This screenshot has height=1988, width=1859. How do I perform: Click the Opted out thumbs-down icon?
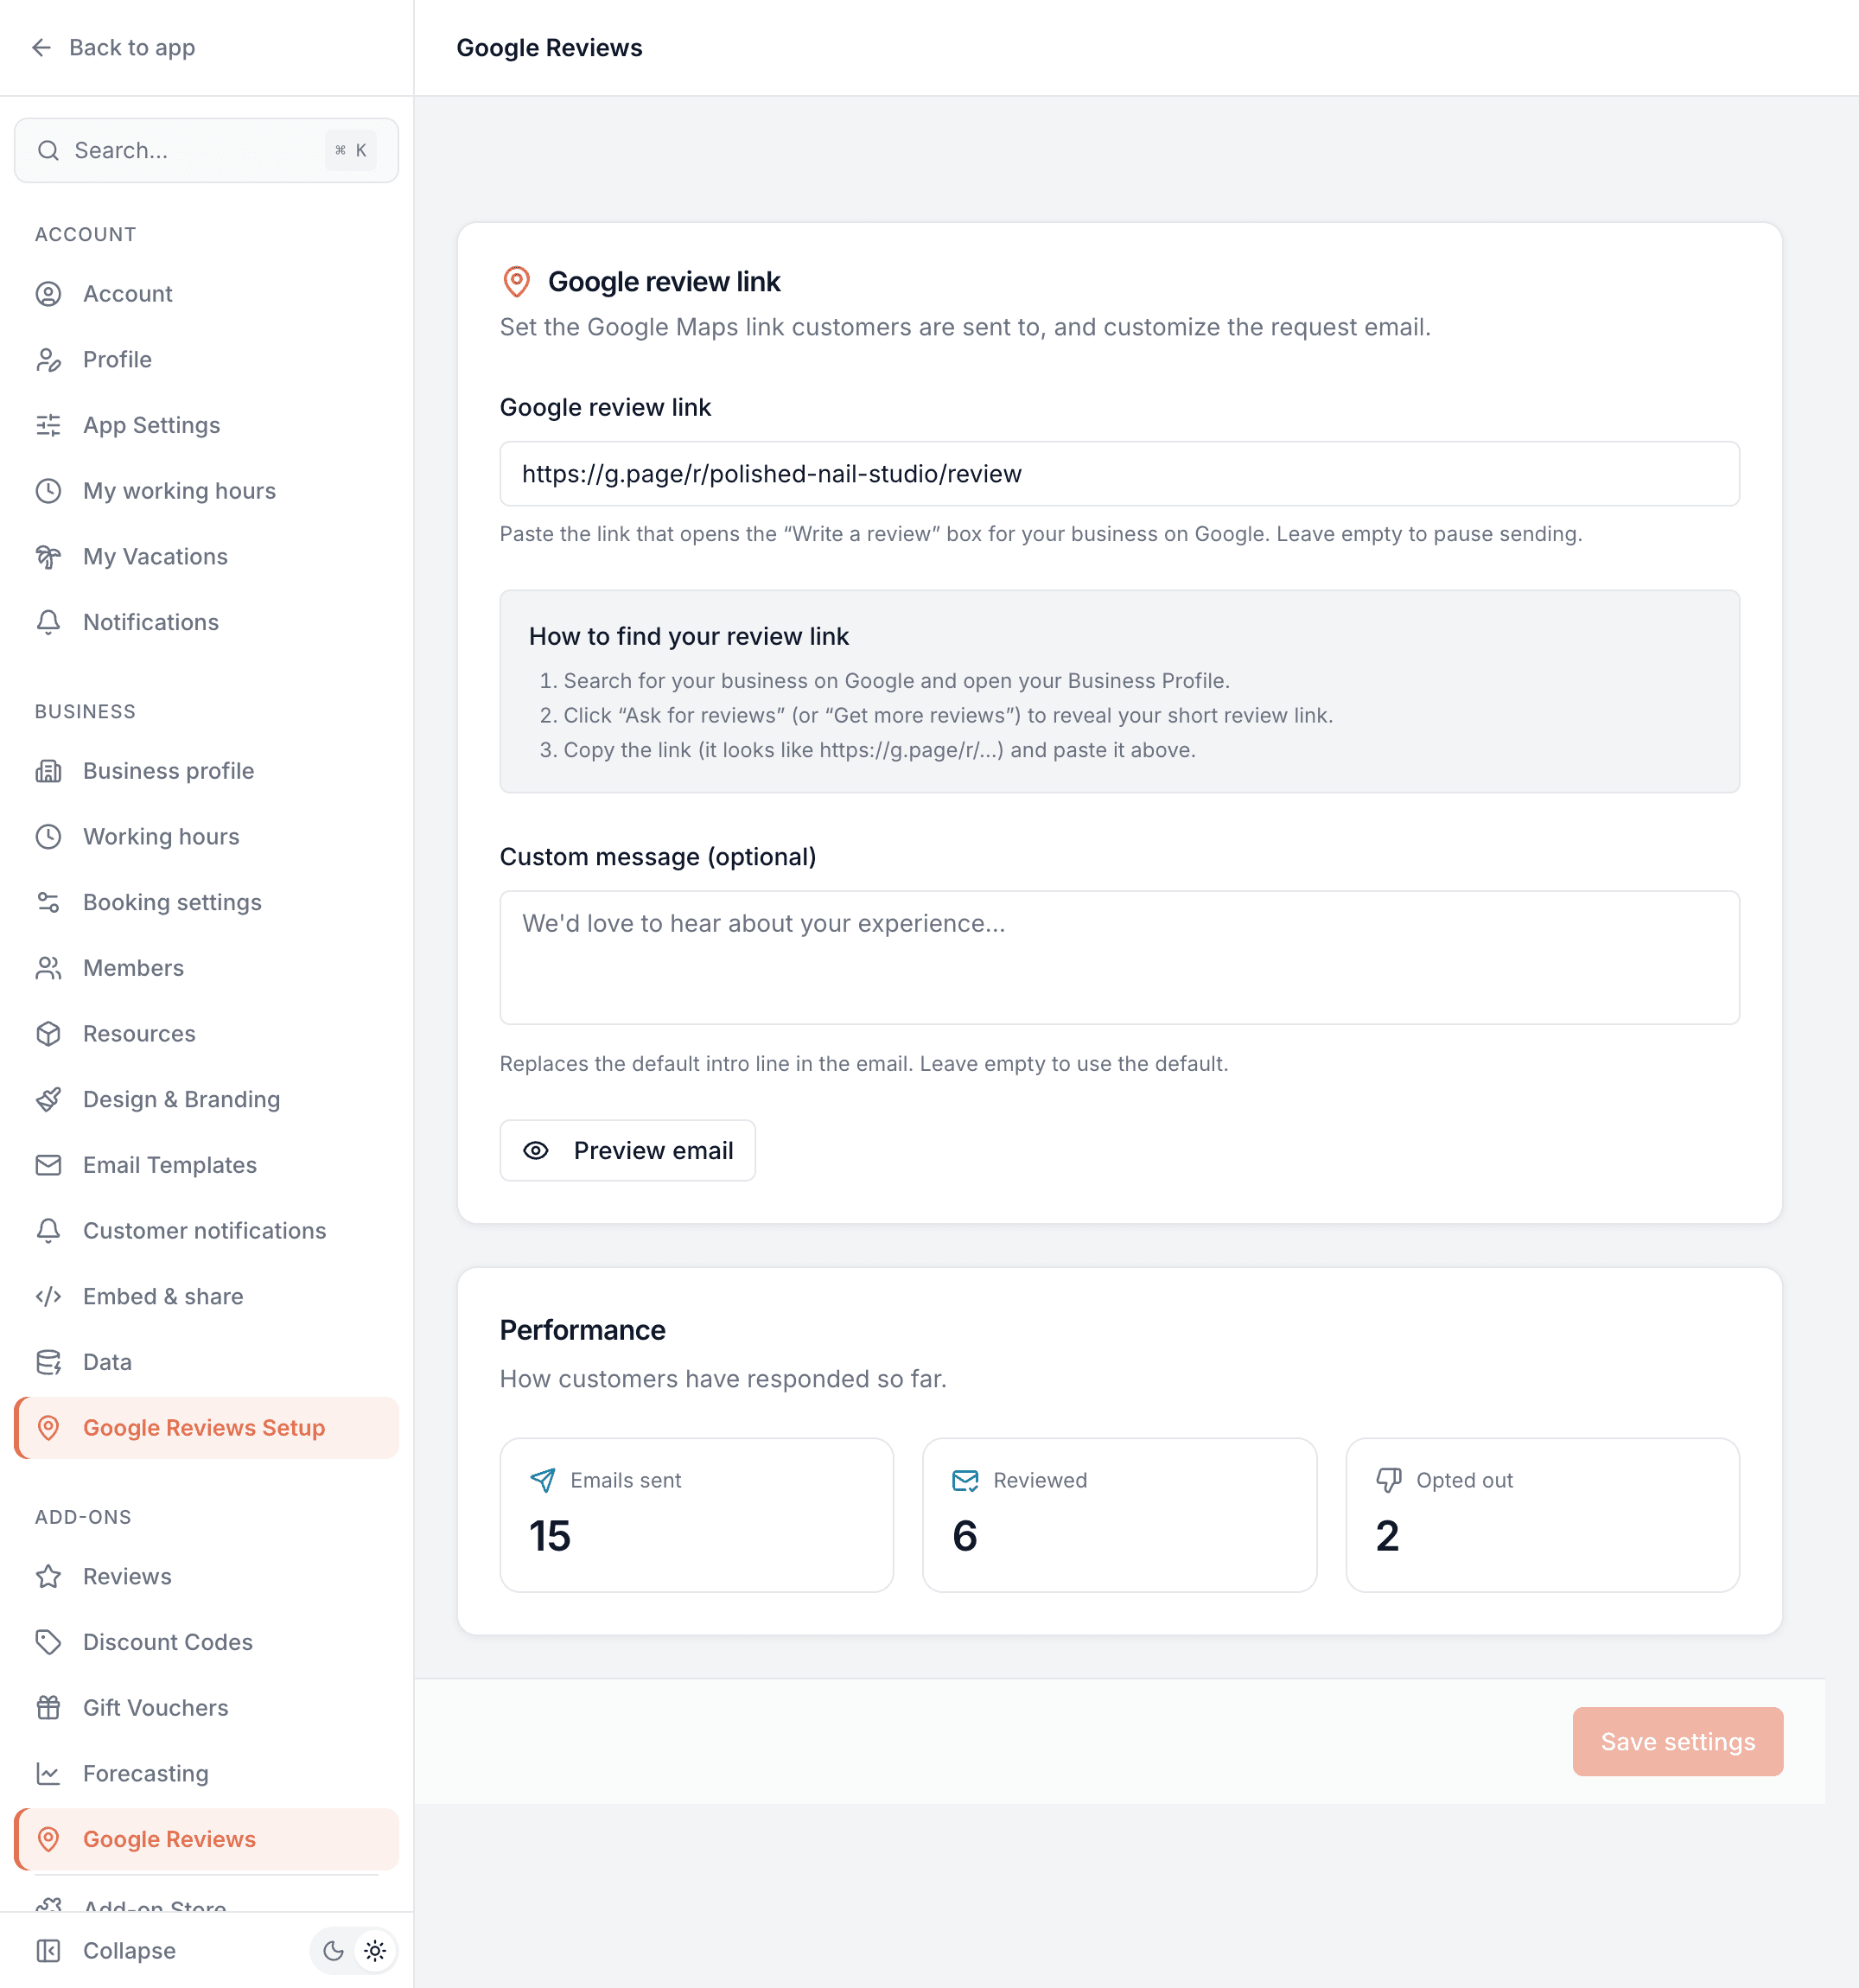pos(1389,1480)
